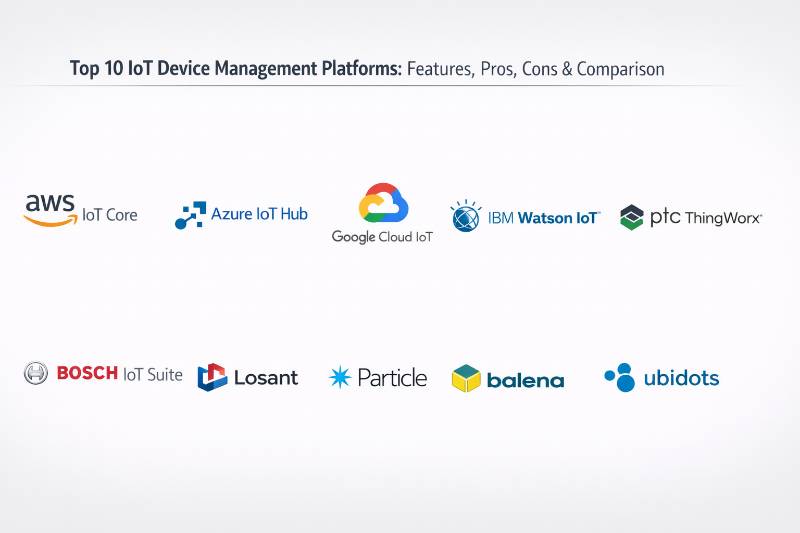Click the Particle starburst icon
This screenshot has width=800, height=533.
point(340,377)
